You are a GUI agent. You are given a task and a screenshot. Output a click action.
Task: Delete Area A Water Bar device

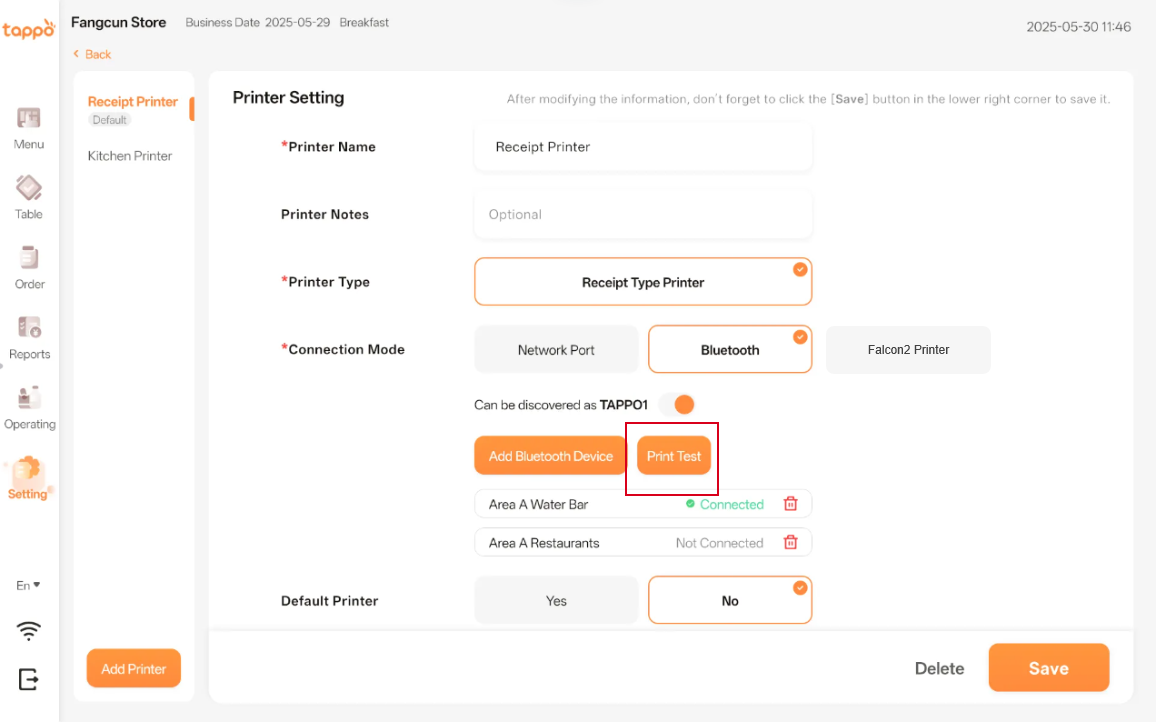click(790, 504)
